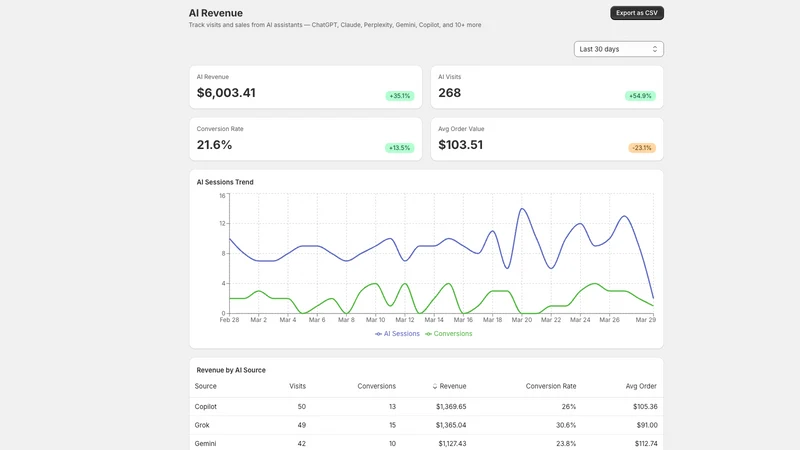
Task: Click the Copilot visits value 50
Action: pos(302,407)
